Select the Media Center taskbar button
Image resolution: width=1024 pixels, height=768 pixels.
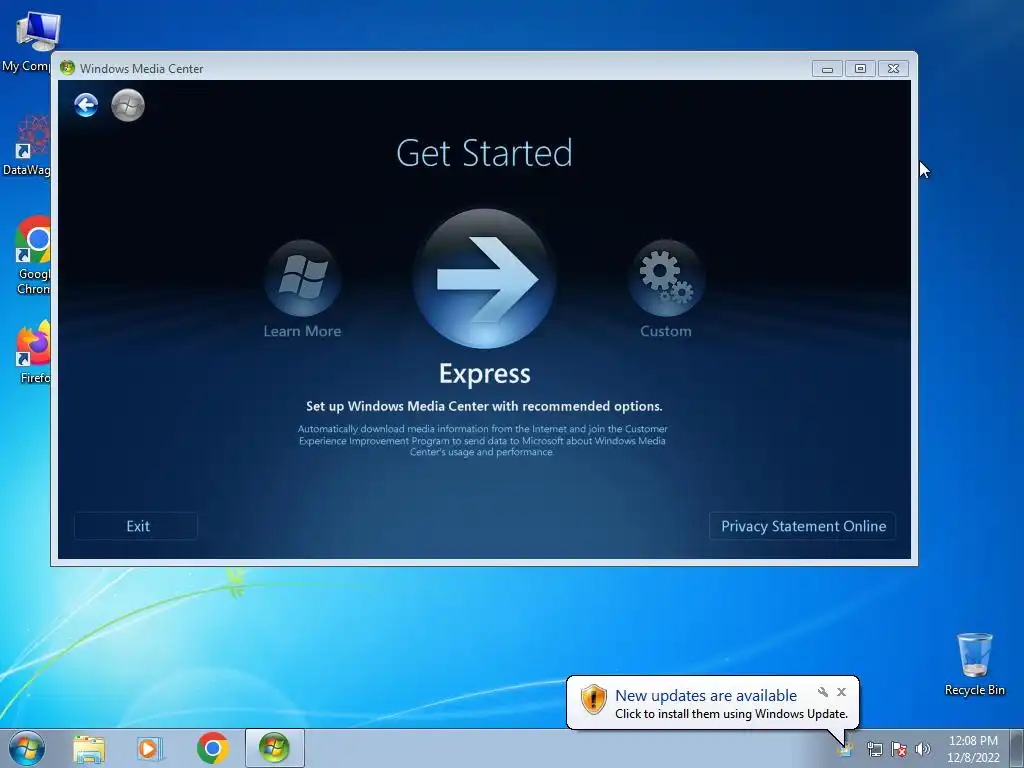tap(274, 748)
